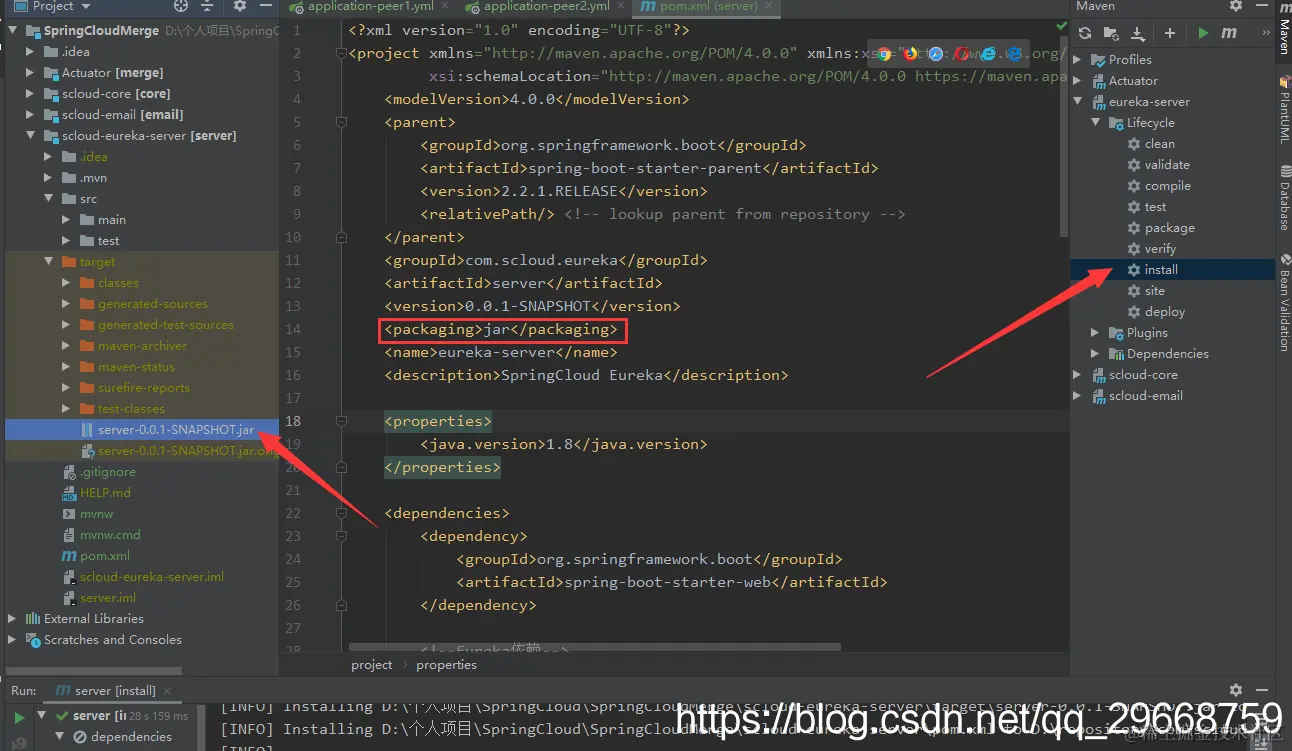
Task: Click the Maven Reimport All Projects icon
Action: pos(1085,33)
